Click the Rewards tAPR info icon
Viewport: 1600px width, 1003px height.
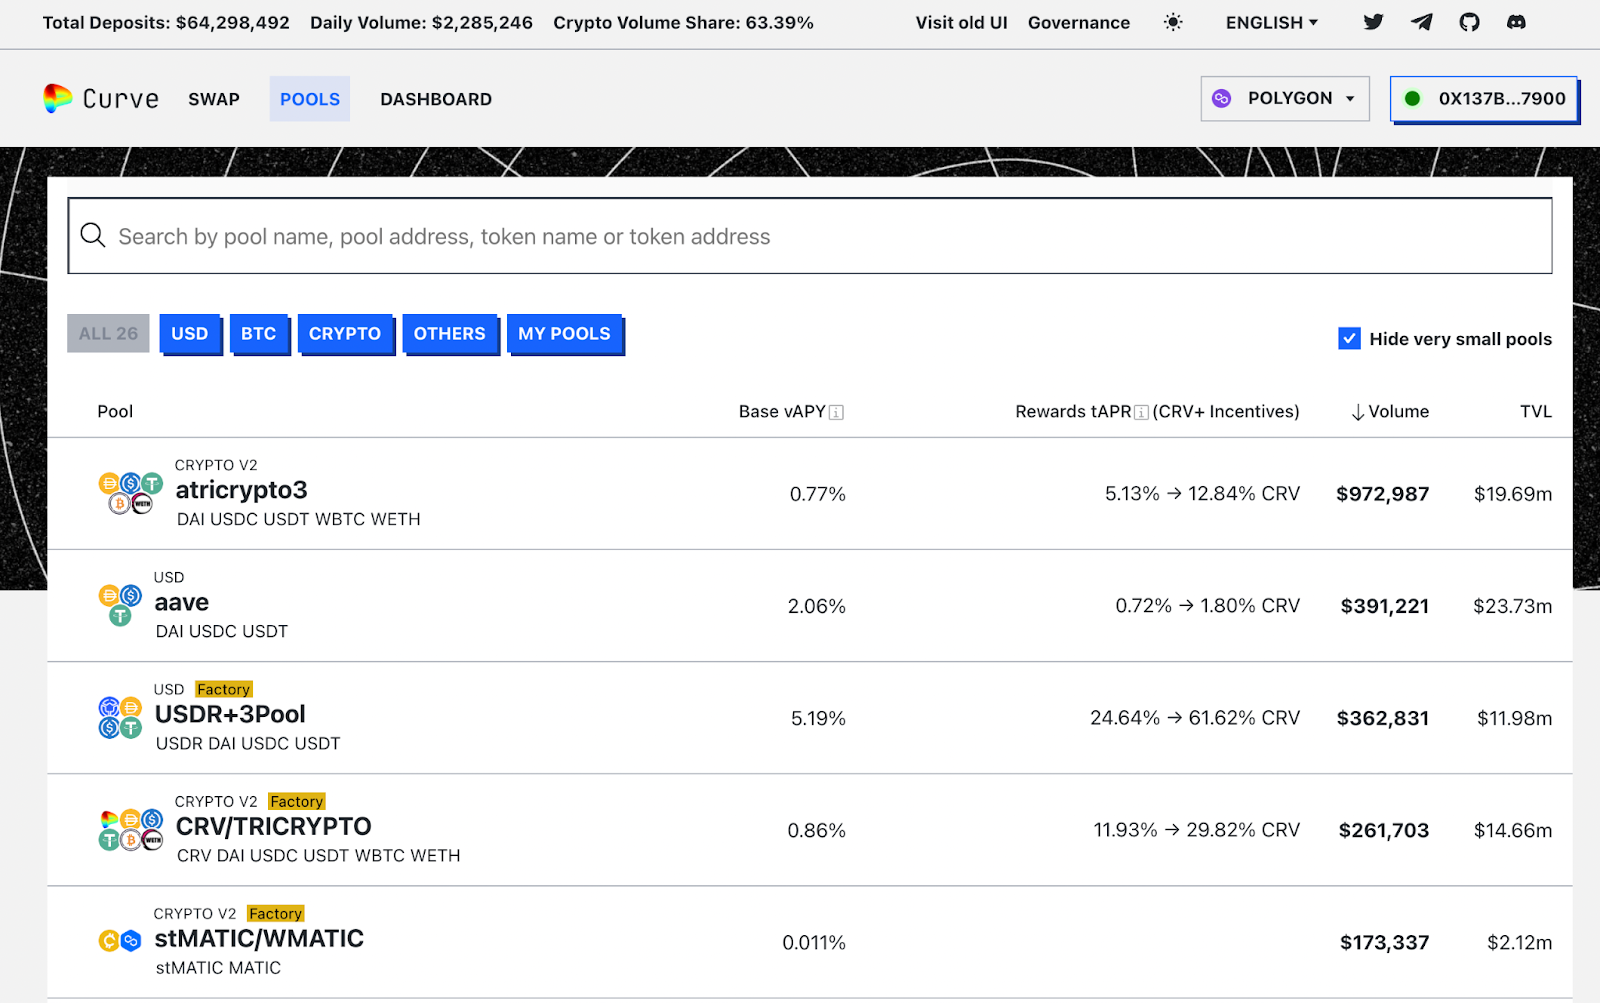click(x=1141, y=412)
